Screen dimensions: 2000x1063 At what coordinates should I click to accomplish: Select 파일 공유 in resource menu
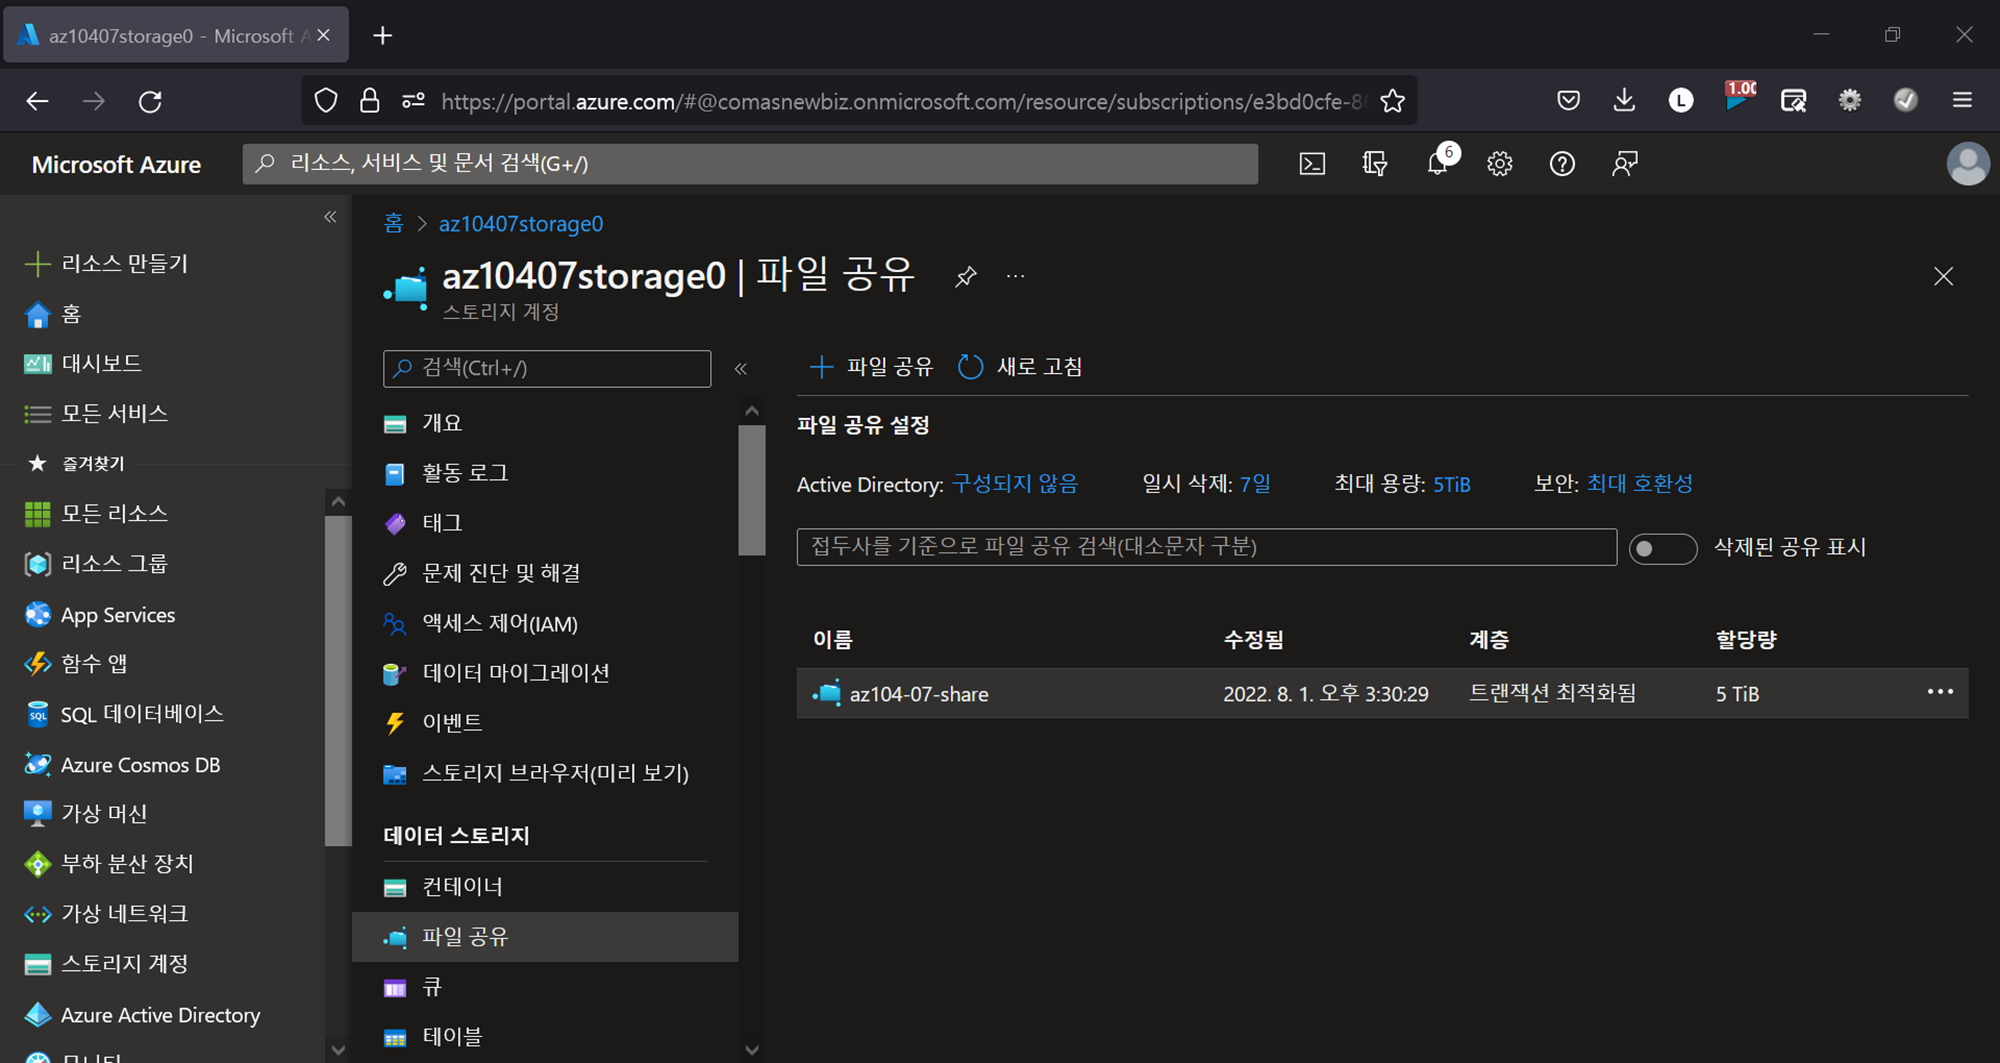[x=545, y=937]
